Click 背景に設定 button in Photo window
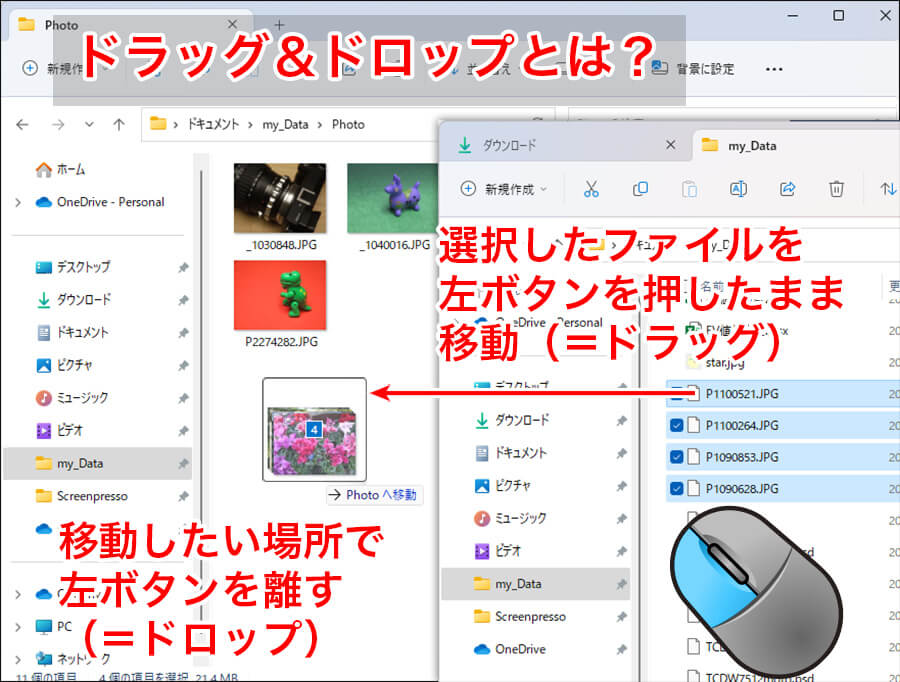The width and height of the screenshot is (900, 682). point(693,69)
